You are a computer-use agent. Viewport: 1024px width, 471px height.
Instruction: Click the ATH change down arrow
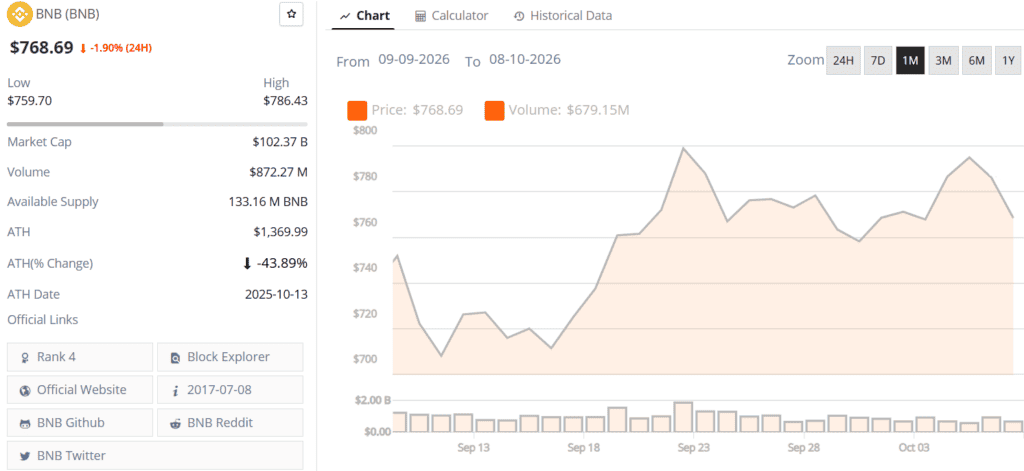pos(247,263)
